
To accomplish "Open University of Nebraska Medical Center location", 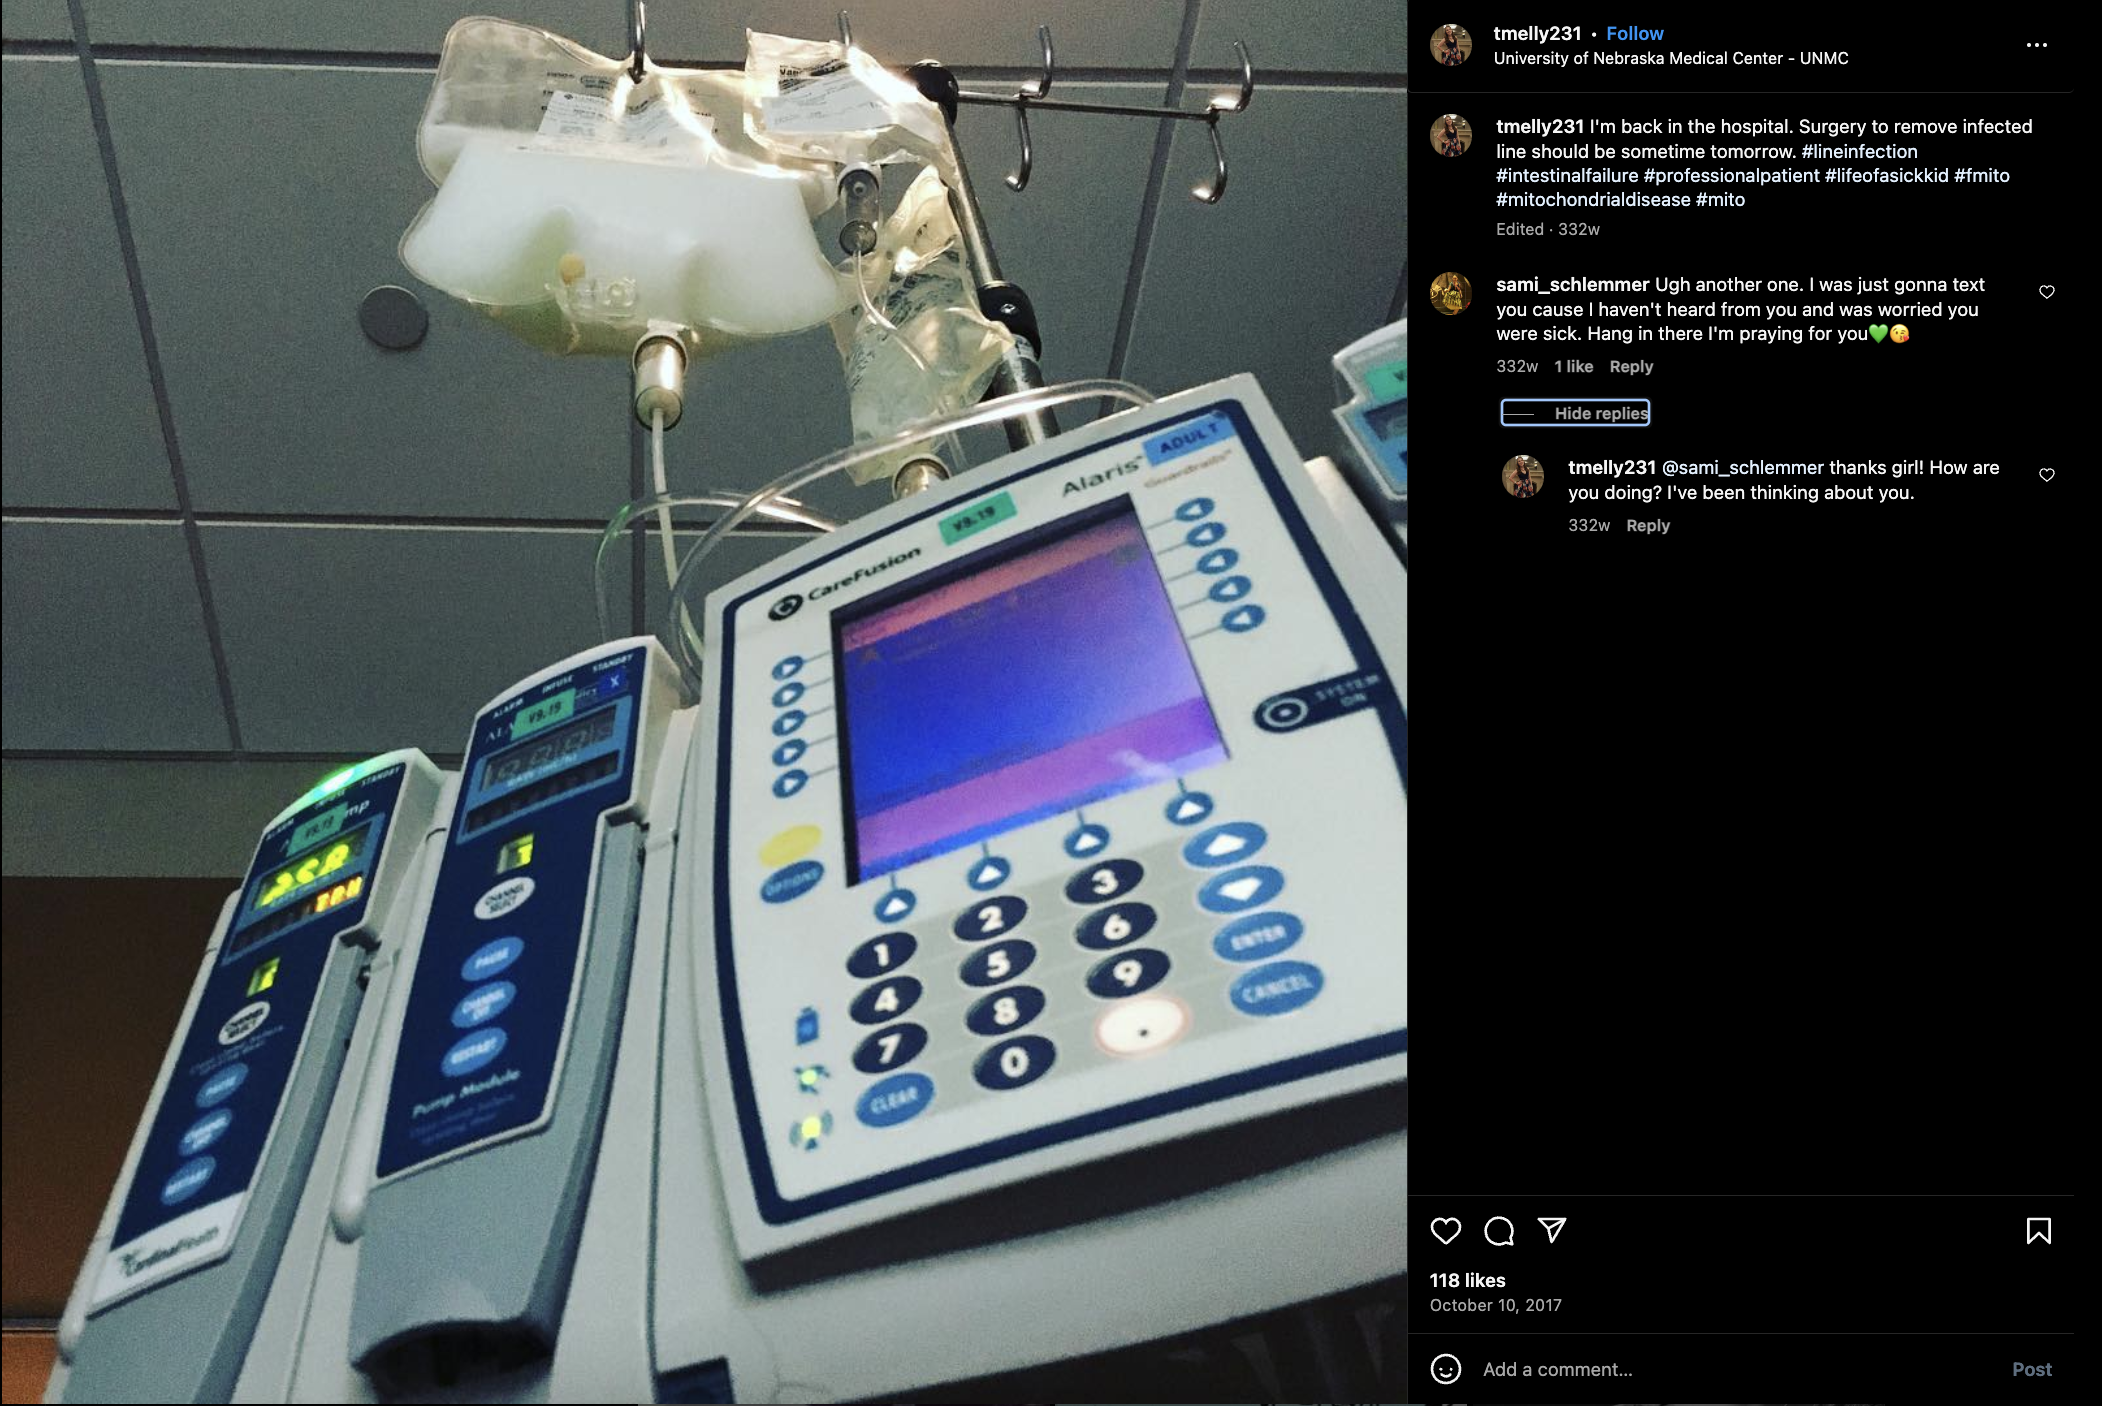I will click(x=1671, y=59).
